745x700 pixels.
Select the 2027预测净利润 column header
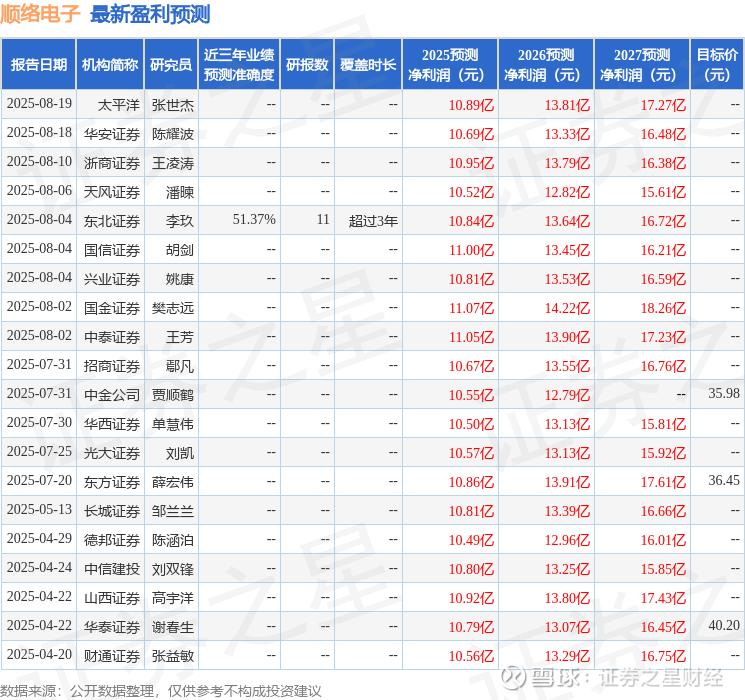click(x=642, y=65)
